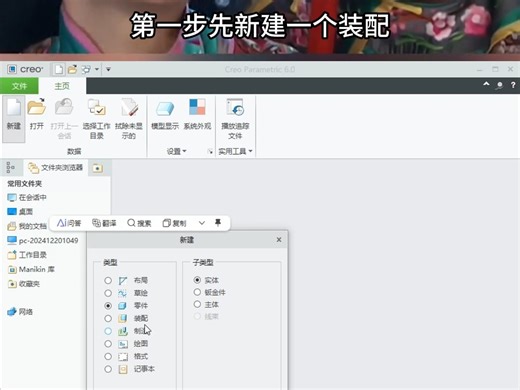Click the search lamp icon near help

pos(499,85)
